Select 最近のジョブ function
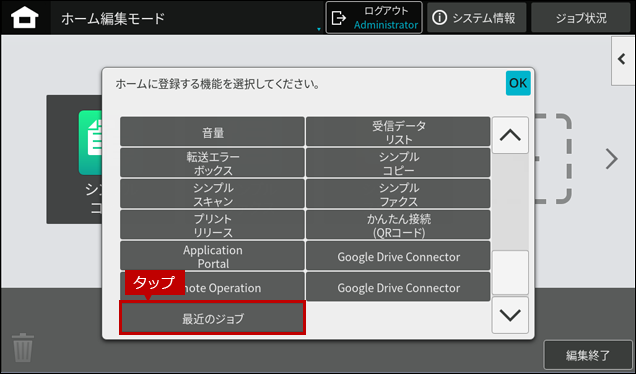The width and height of the screenshot is (636, 374). click(212, 318)
